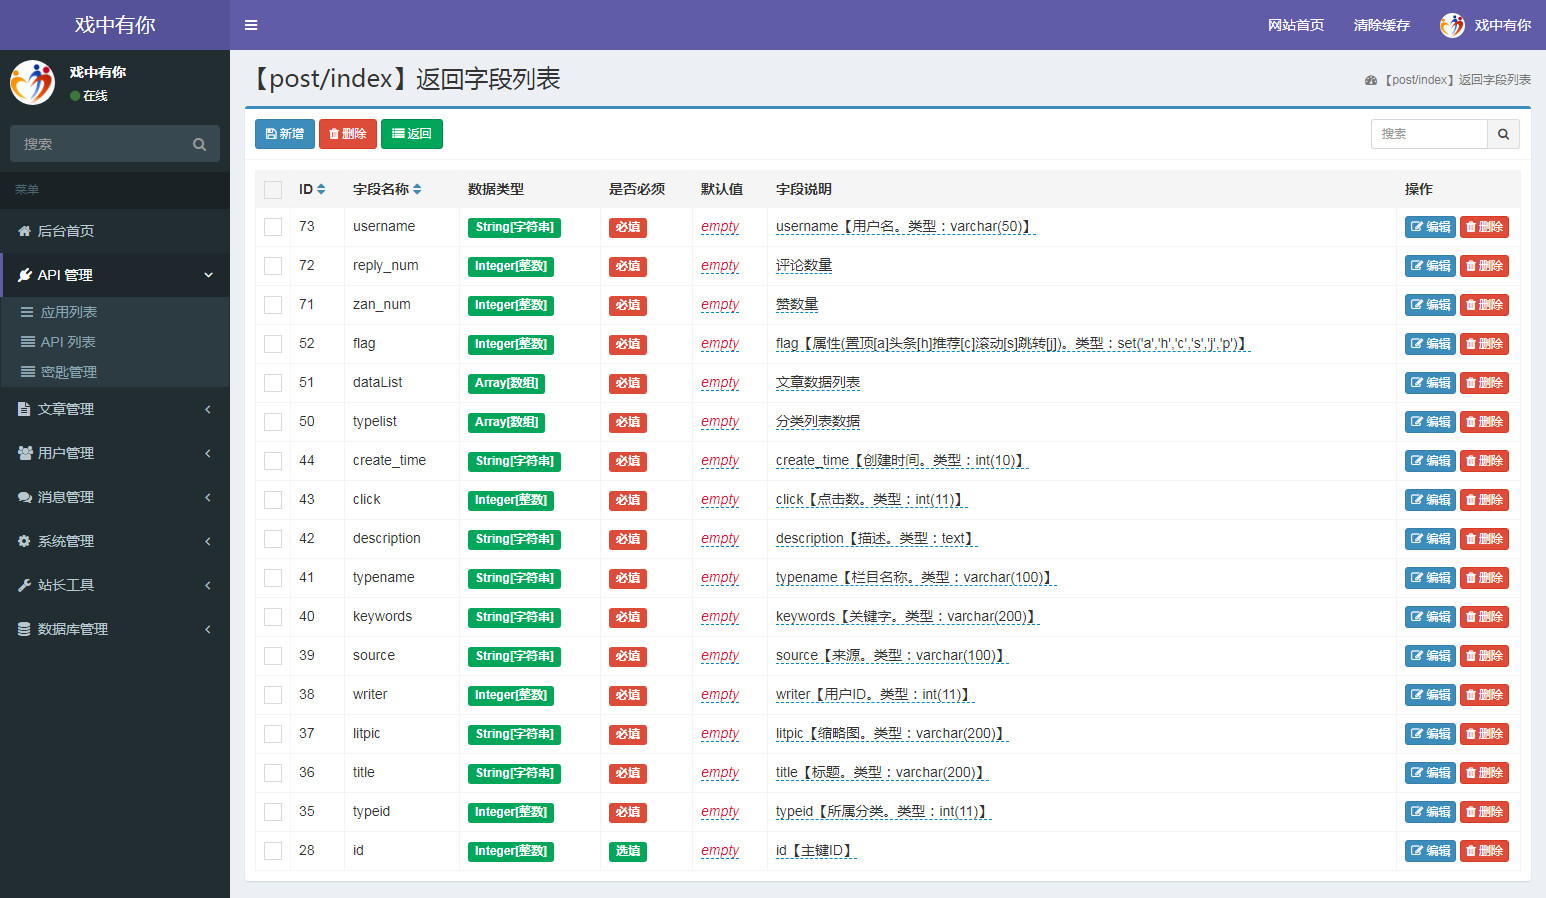Image resolution: width=1546 pixels, height=898 pixels.
Task: Check the box for row reply_num
Action: pos(273,266)
